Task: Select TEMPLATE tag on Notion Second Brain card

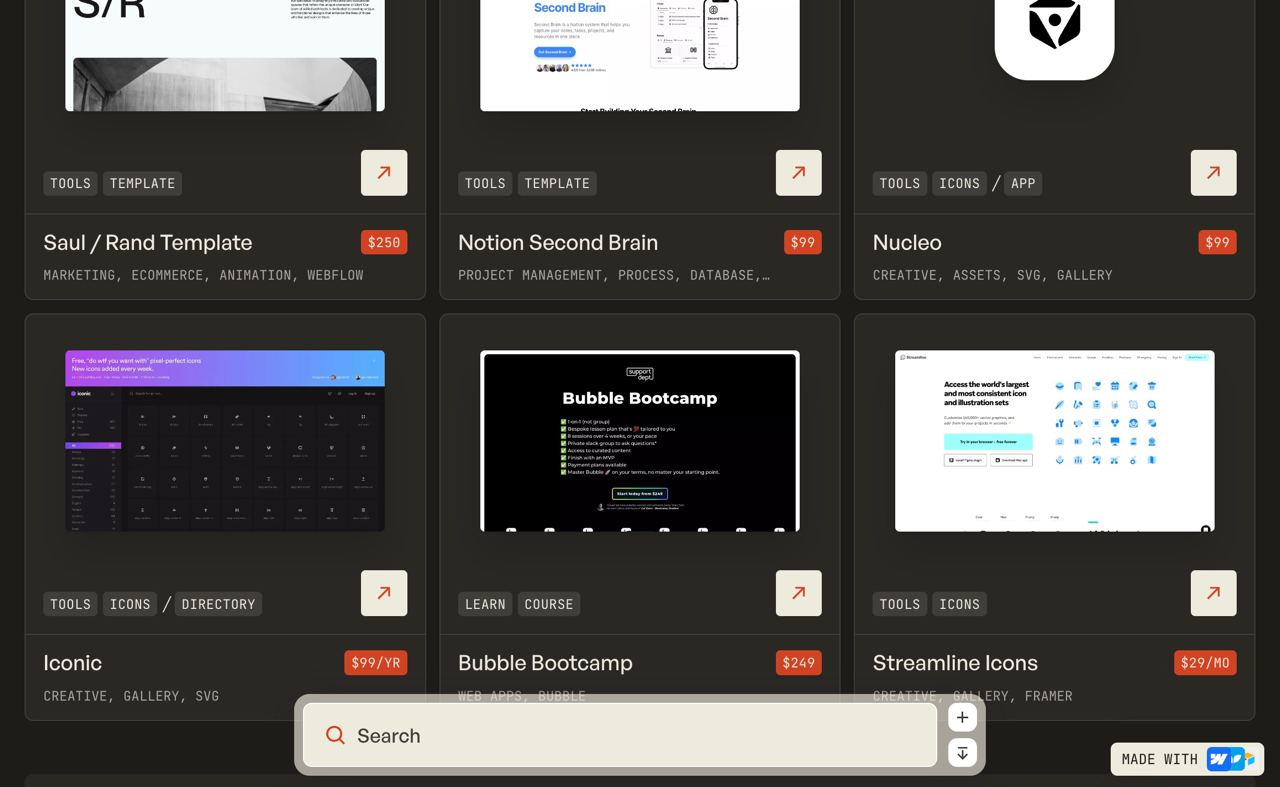Action: pyautogui.click(x=557, y=183)
